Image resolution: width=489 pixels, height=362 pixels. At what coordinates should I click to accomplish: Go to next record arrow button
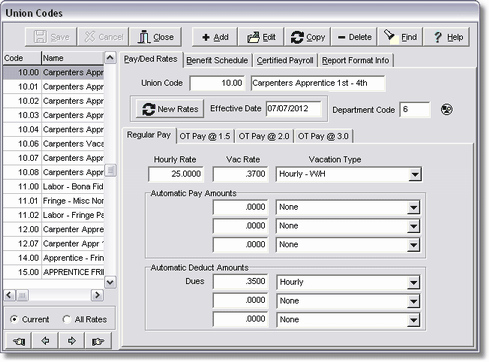point(72,341)
